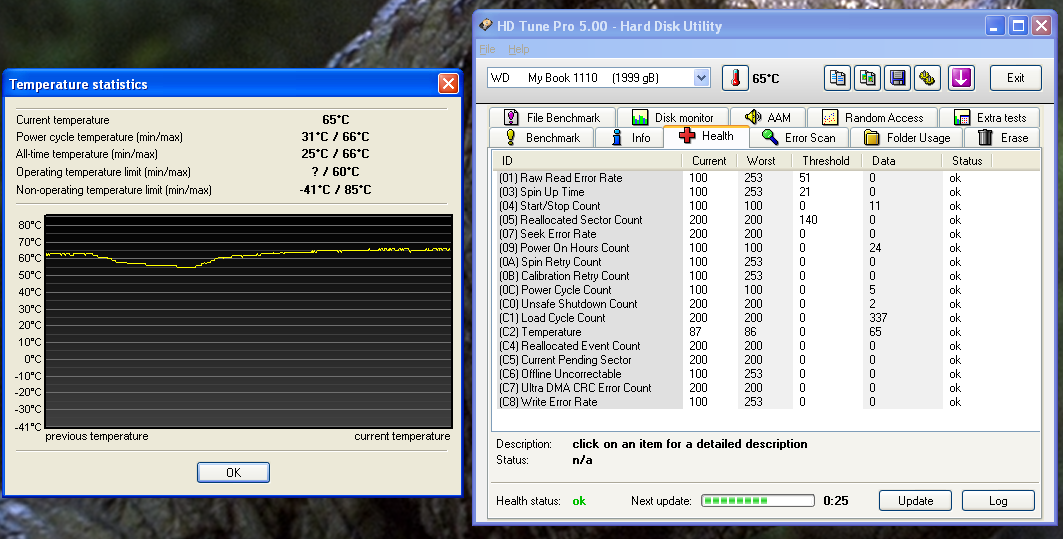This screenshot has height=539, width=1063.
Task: Switch to the Erase tab
Action: pyautogui.click(x=1003, y=138)
